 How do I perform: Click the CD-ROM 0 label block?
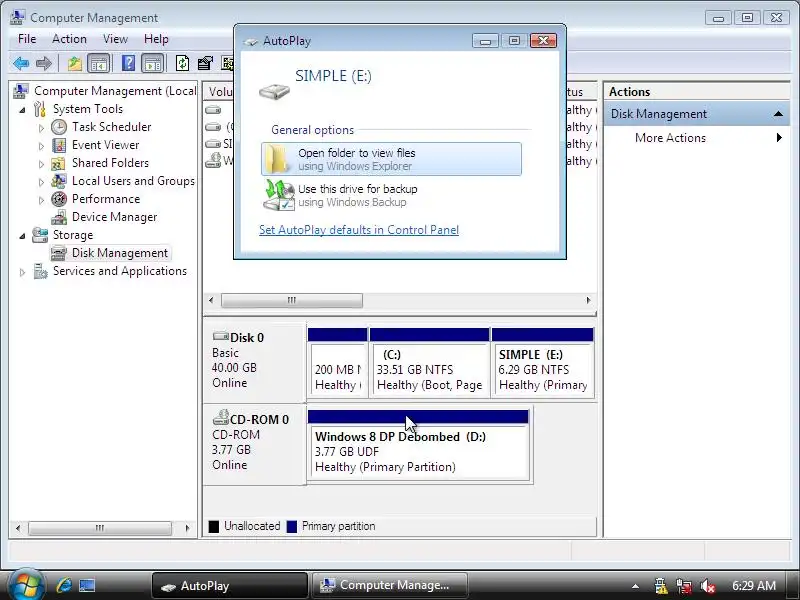pyautogui.click(x=255, y=443)
